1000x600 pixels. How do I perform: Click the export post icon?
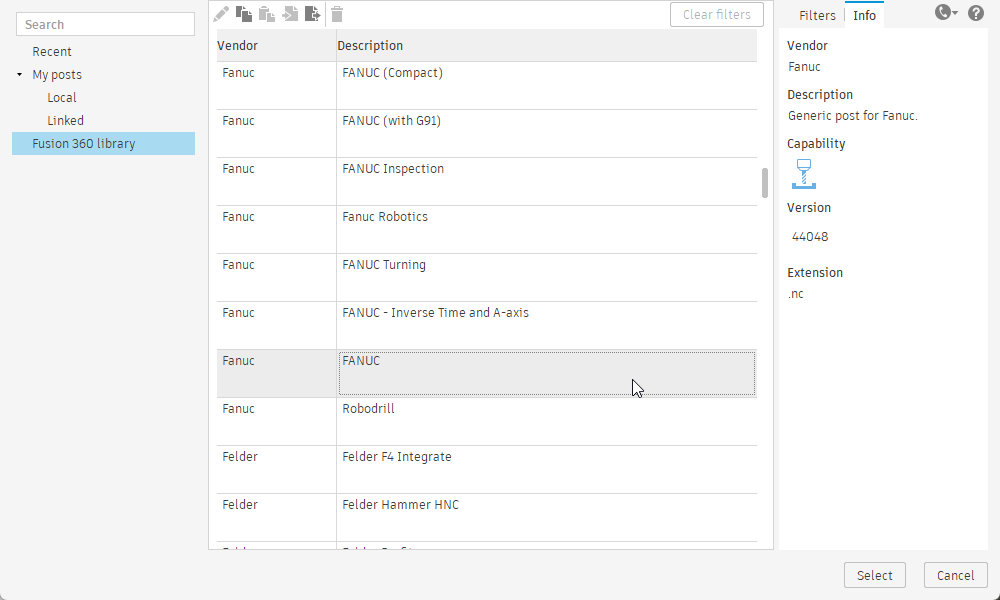pyautogui.click(x=312, y=14)
